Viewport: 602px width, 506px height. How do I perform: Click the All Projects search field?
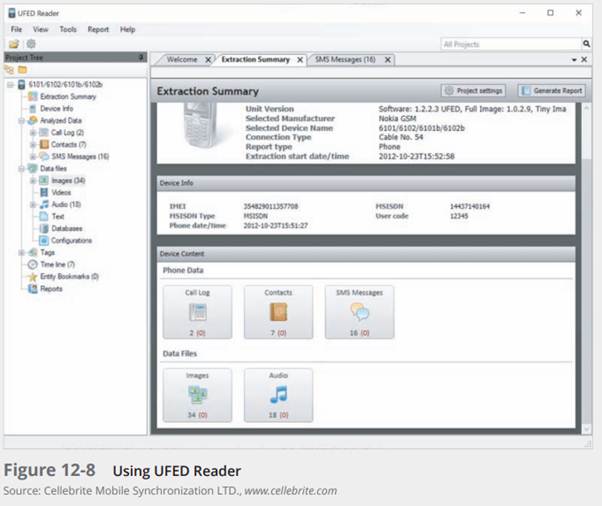(510, 45)
